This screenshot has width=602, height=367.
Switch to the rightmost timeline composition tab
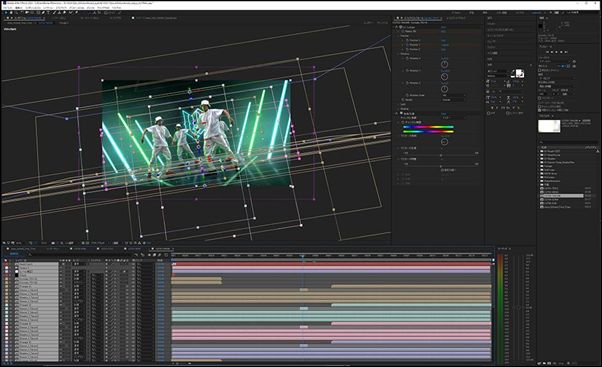(163, 249)
